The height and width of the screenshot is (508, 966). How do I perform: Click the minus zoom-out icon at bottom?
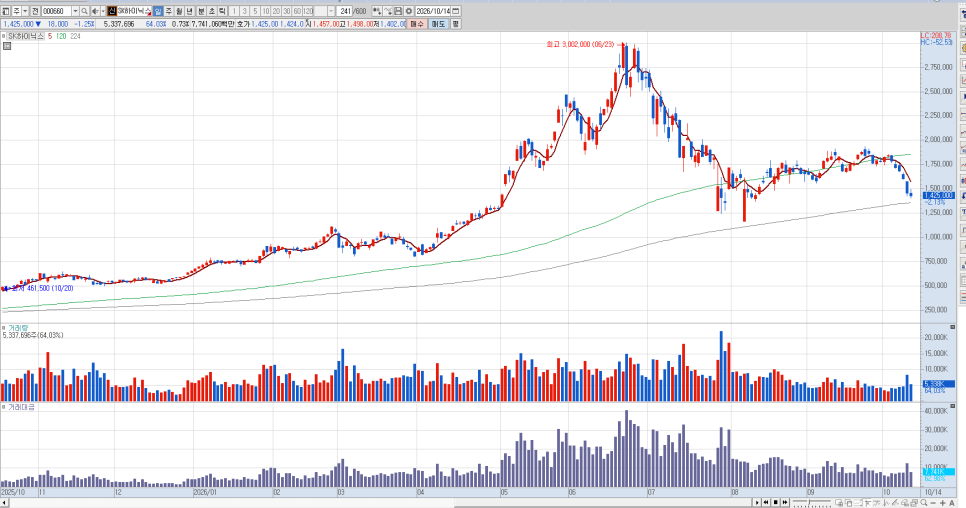tap(933, 503)
